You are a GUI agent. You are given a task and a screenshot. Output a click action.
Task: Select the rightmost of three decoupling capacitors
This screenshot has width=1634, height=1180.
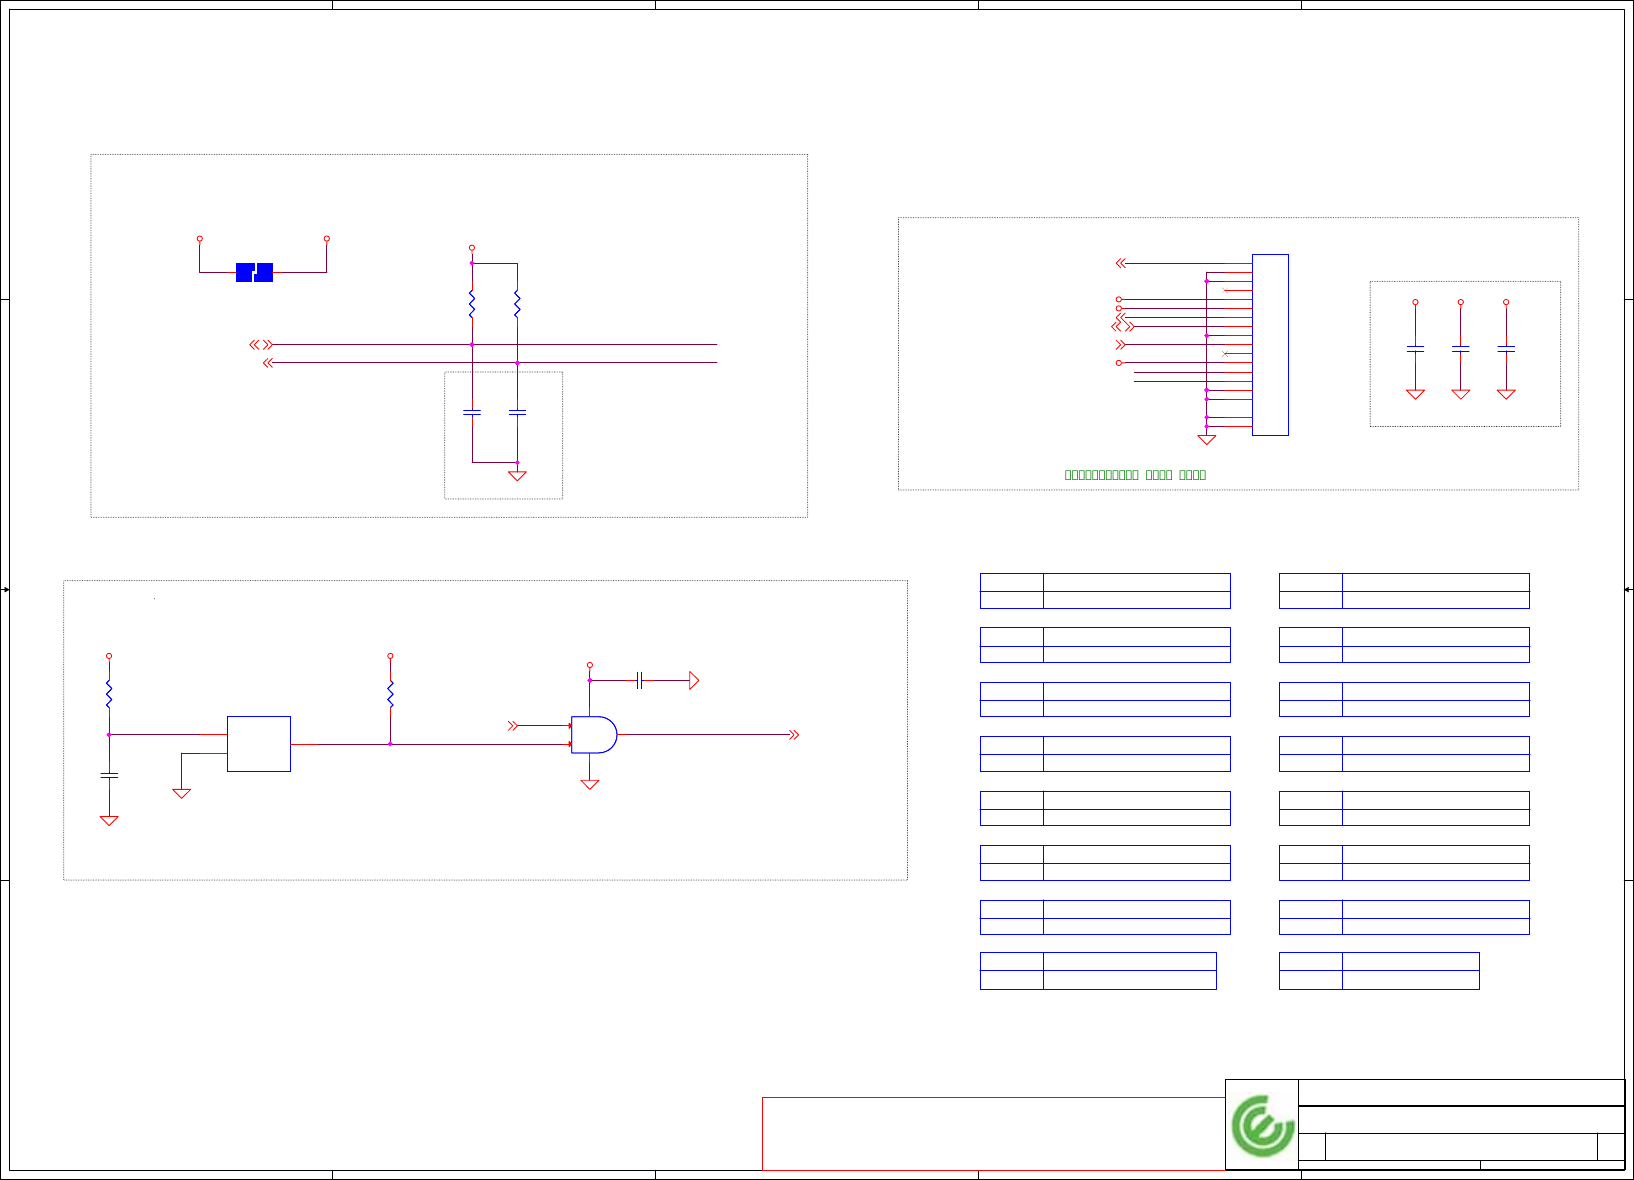[1506, 348]
